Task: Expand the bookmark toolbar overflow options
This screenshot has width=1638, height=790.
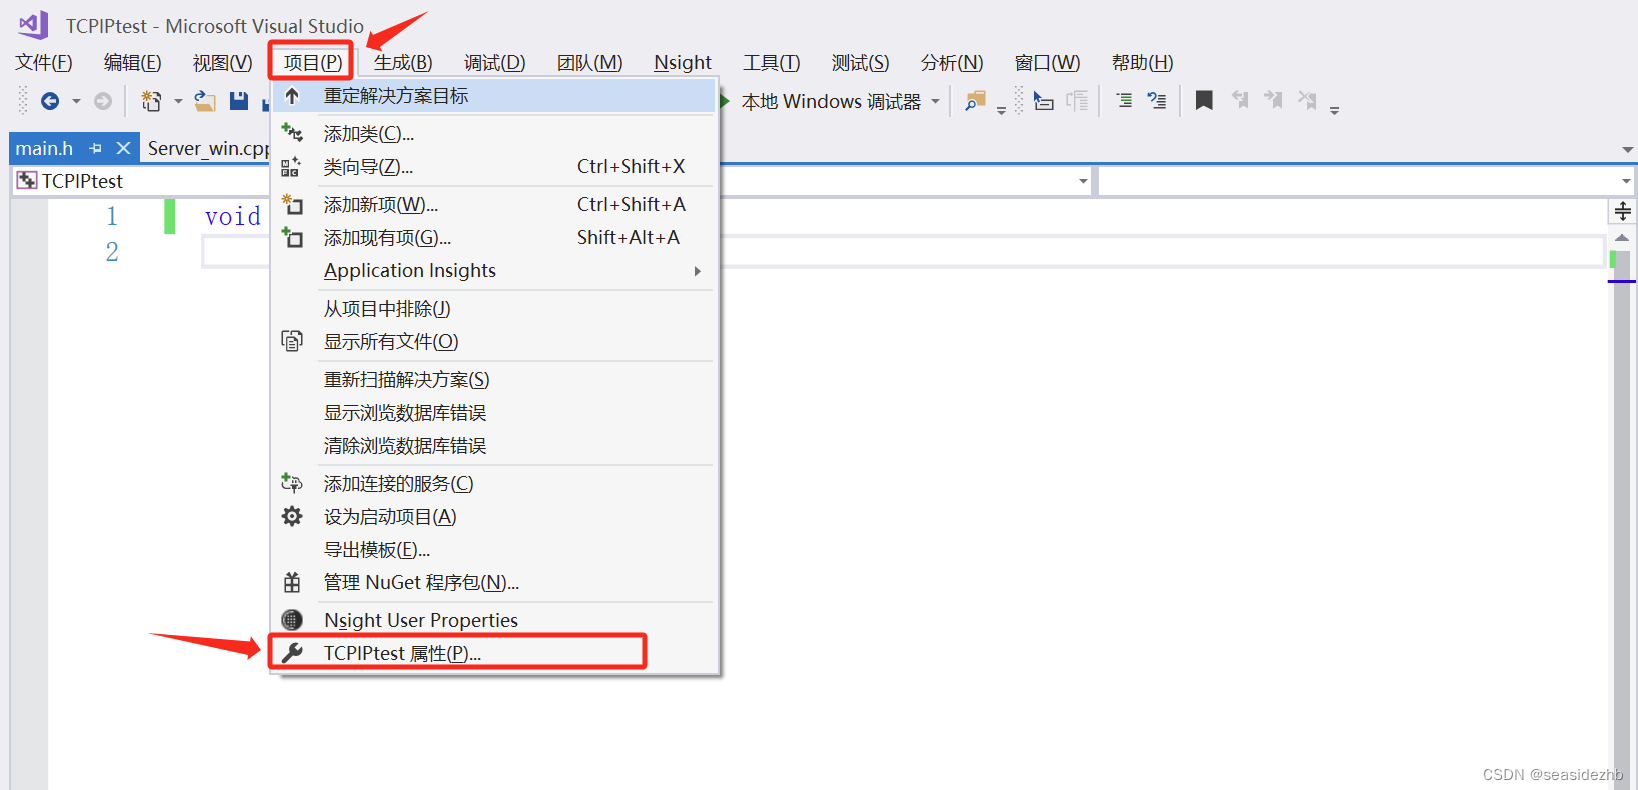Action: pyautogui.click(x=1334, y=110)
